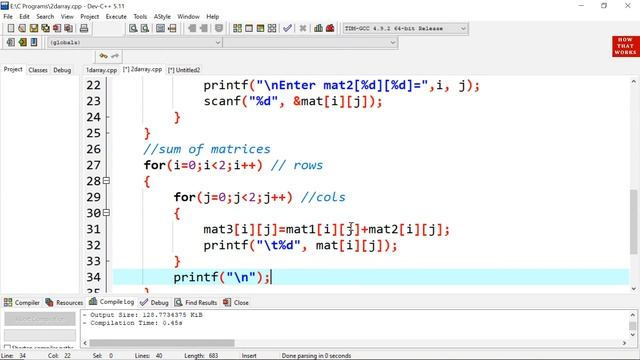Screen dimensions: 640x360
Task: Show the Classes sidebar tab
Action: pos(38,70)
